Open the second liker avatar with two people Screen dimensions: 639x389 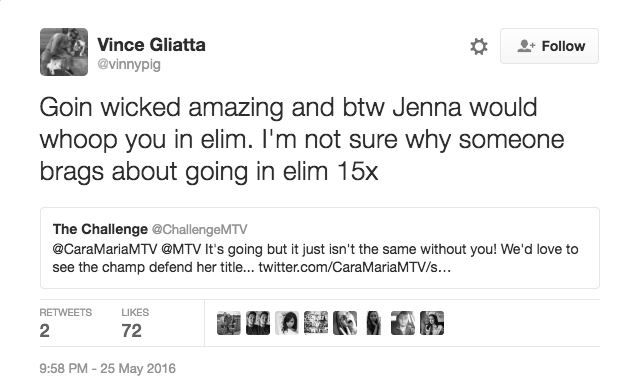[258, 323]
